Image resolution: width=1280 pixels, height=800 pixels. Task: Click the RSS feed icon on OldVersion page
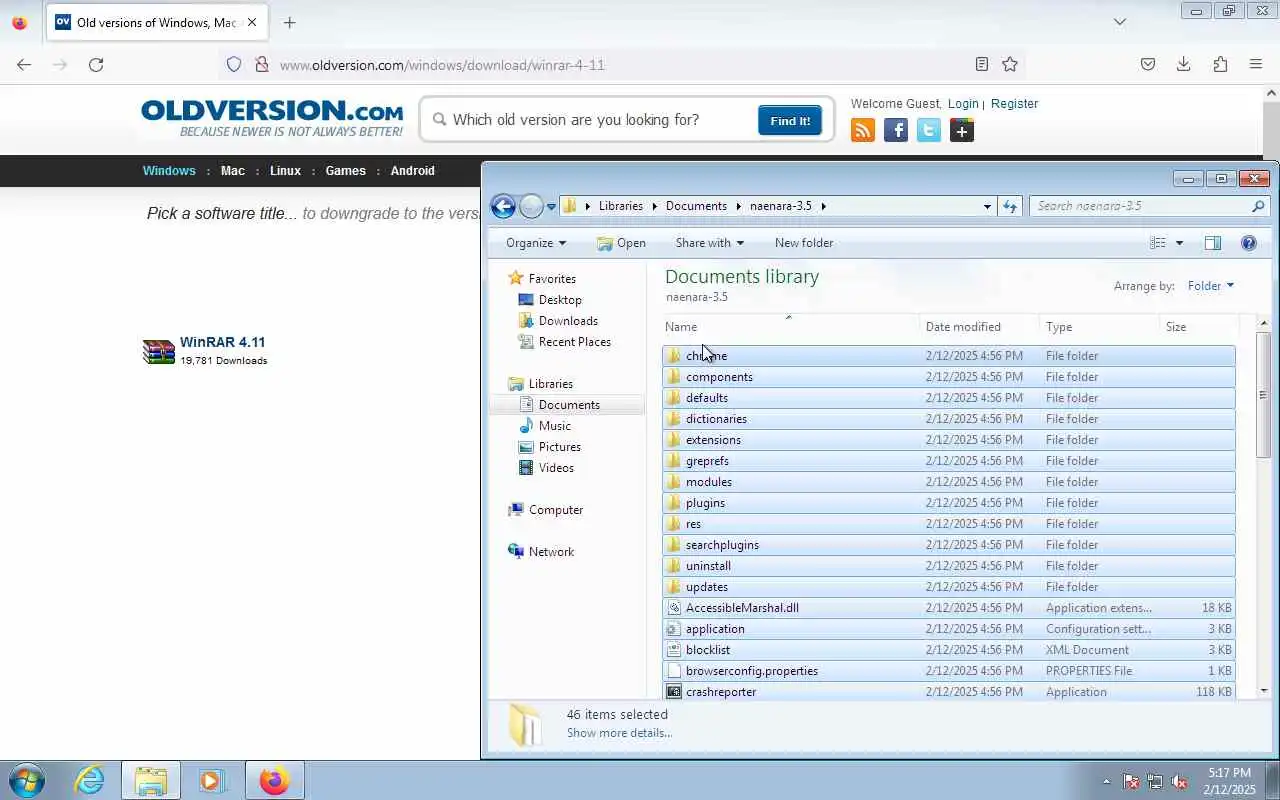click(x=862, y=130)
